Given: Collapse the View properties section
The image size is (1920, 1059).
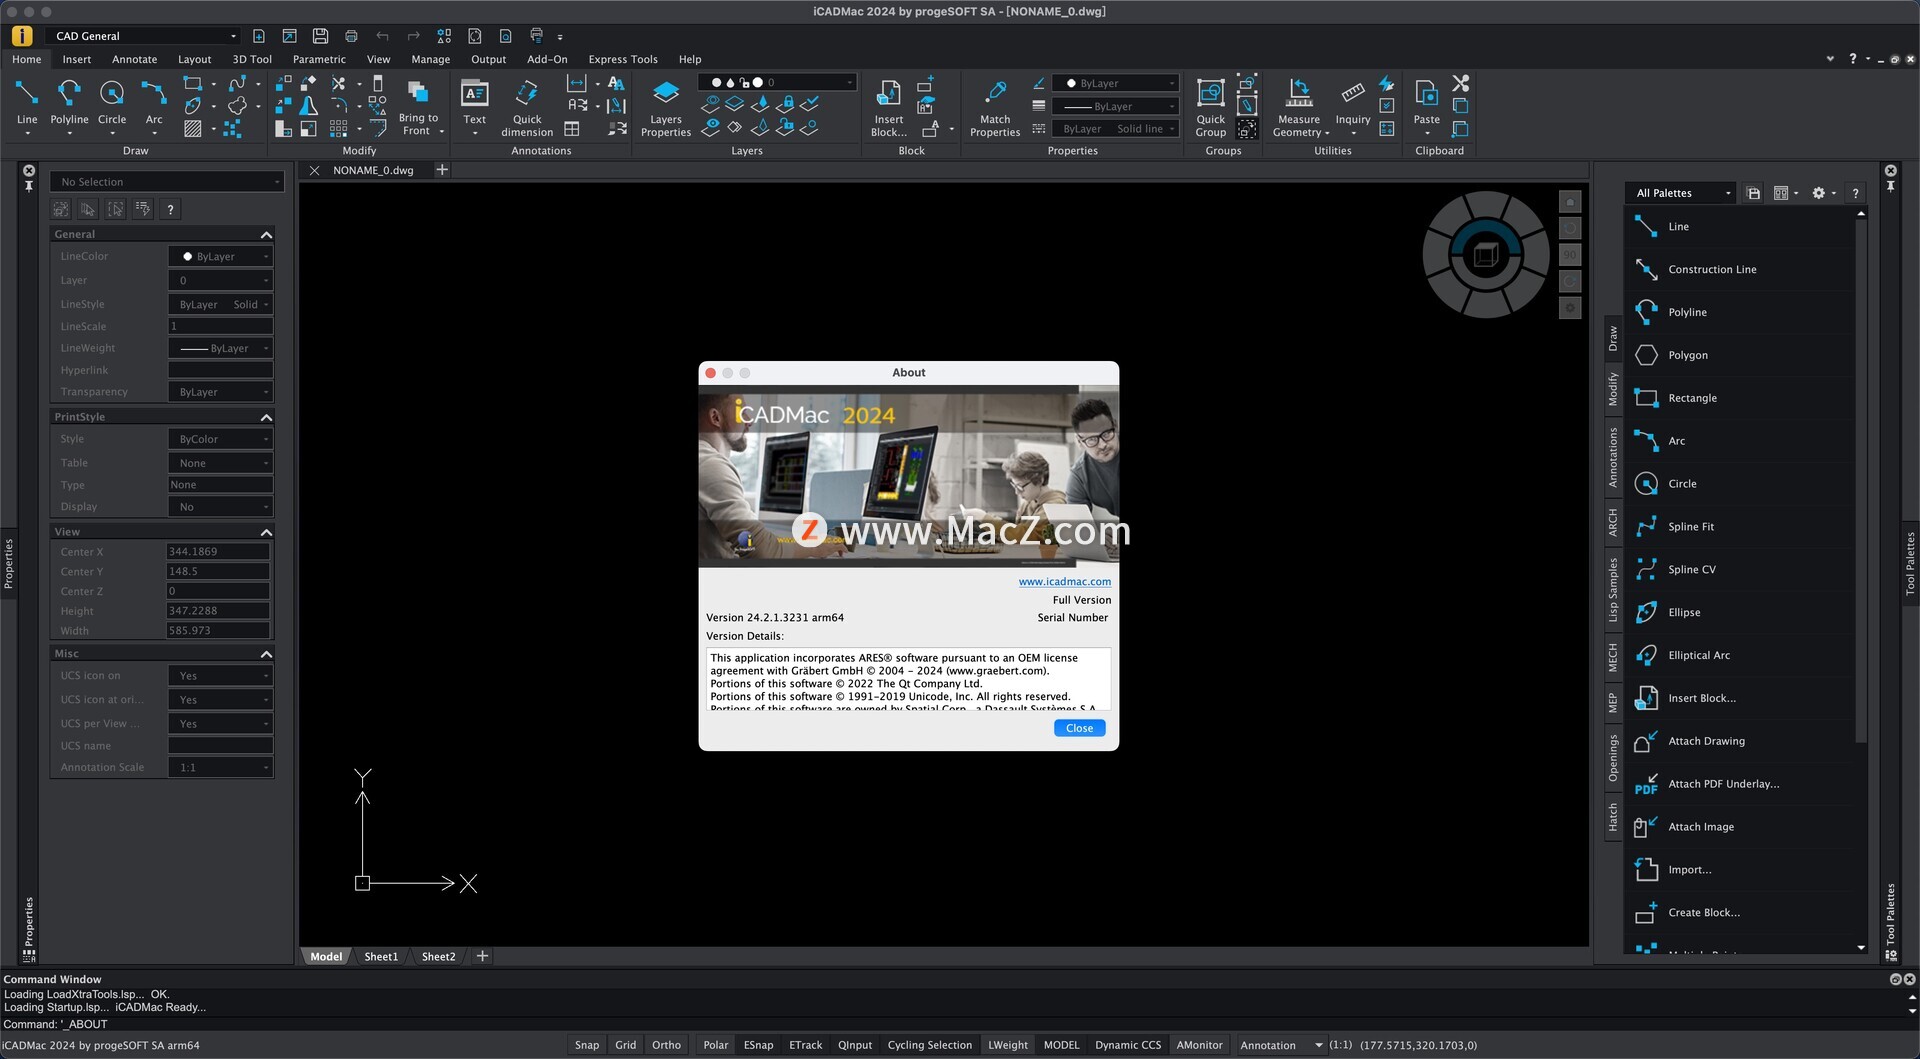Looking at the screenshot, I should (266, 533).
